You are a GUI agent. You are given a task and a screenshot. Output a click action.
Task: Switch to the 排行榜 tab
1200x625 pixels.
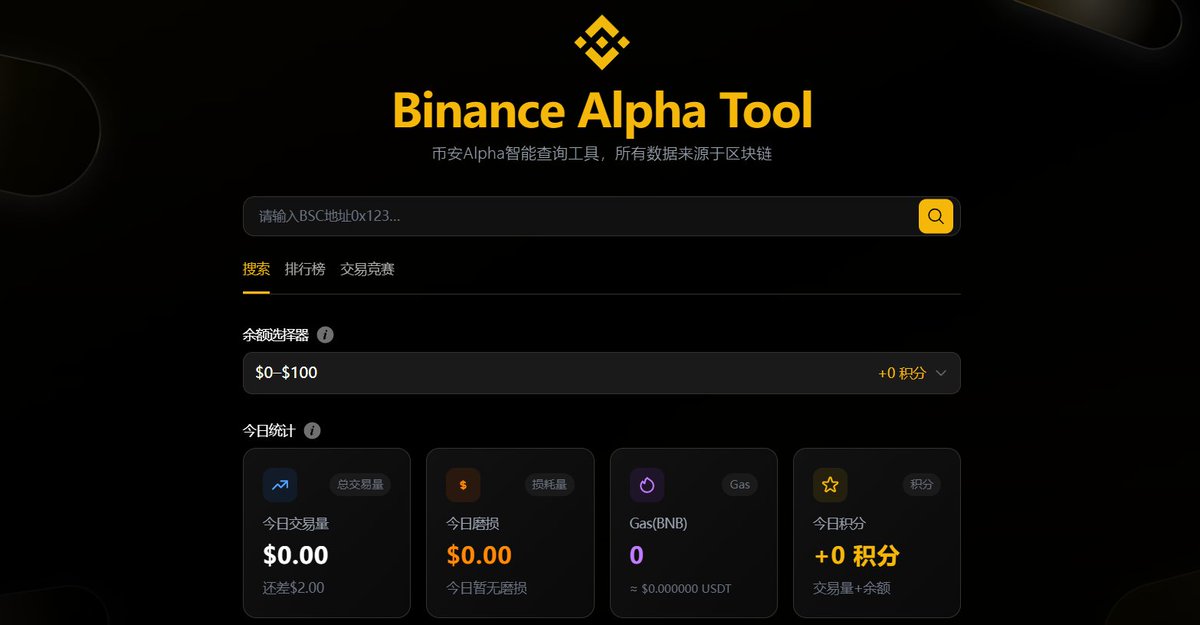coord(305,270)
